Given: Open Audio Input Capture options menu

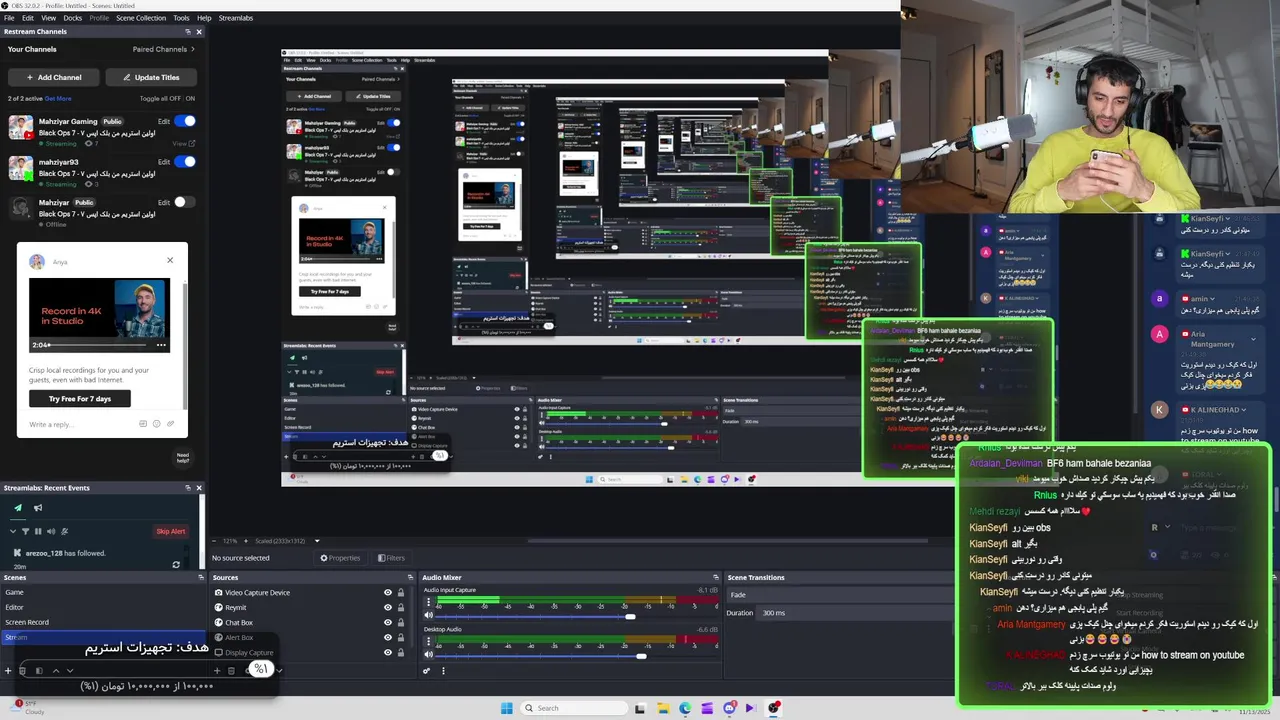Looking at the screenshot, I should [x=429, y=603].
